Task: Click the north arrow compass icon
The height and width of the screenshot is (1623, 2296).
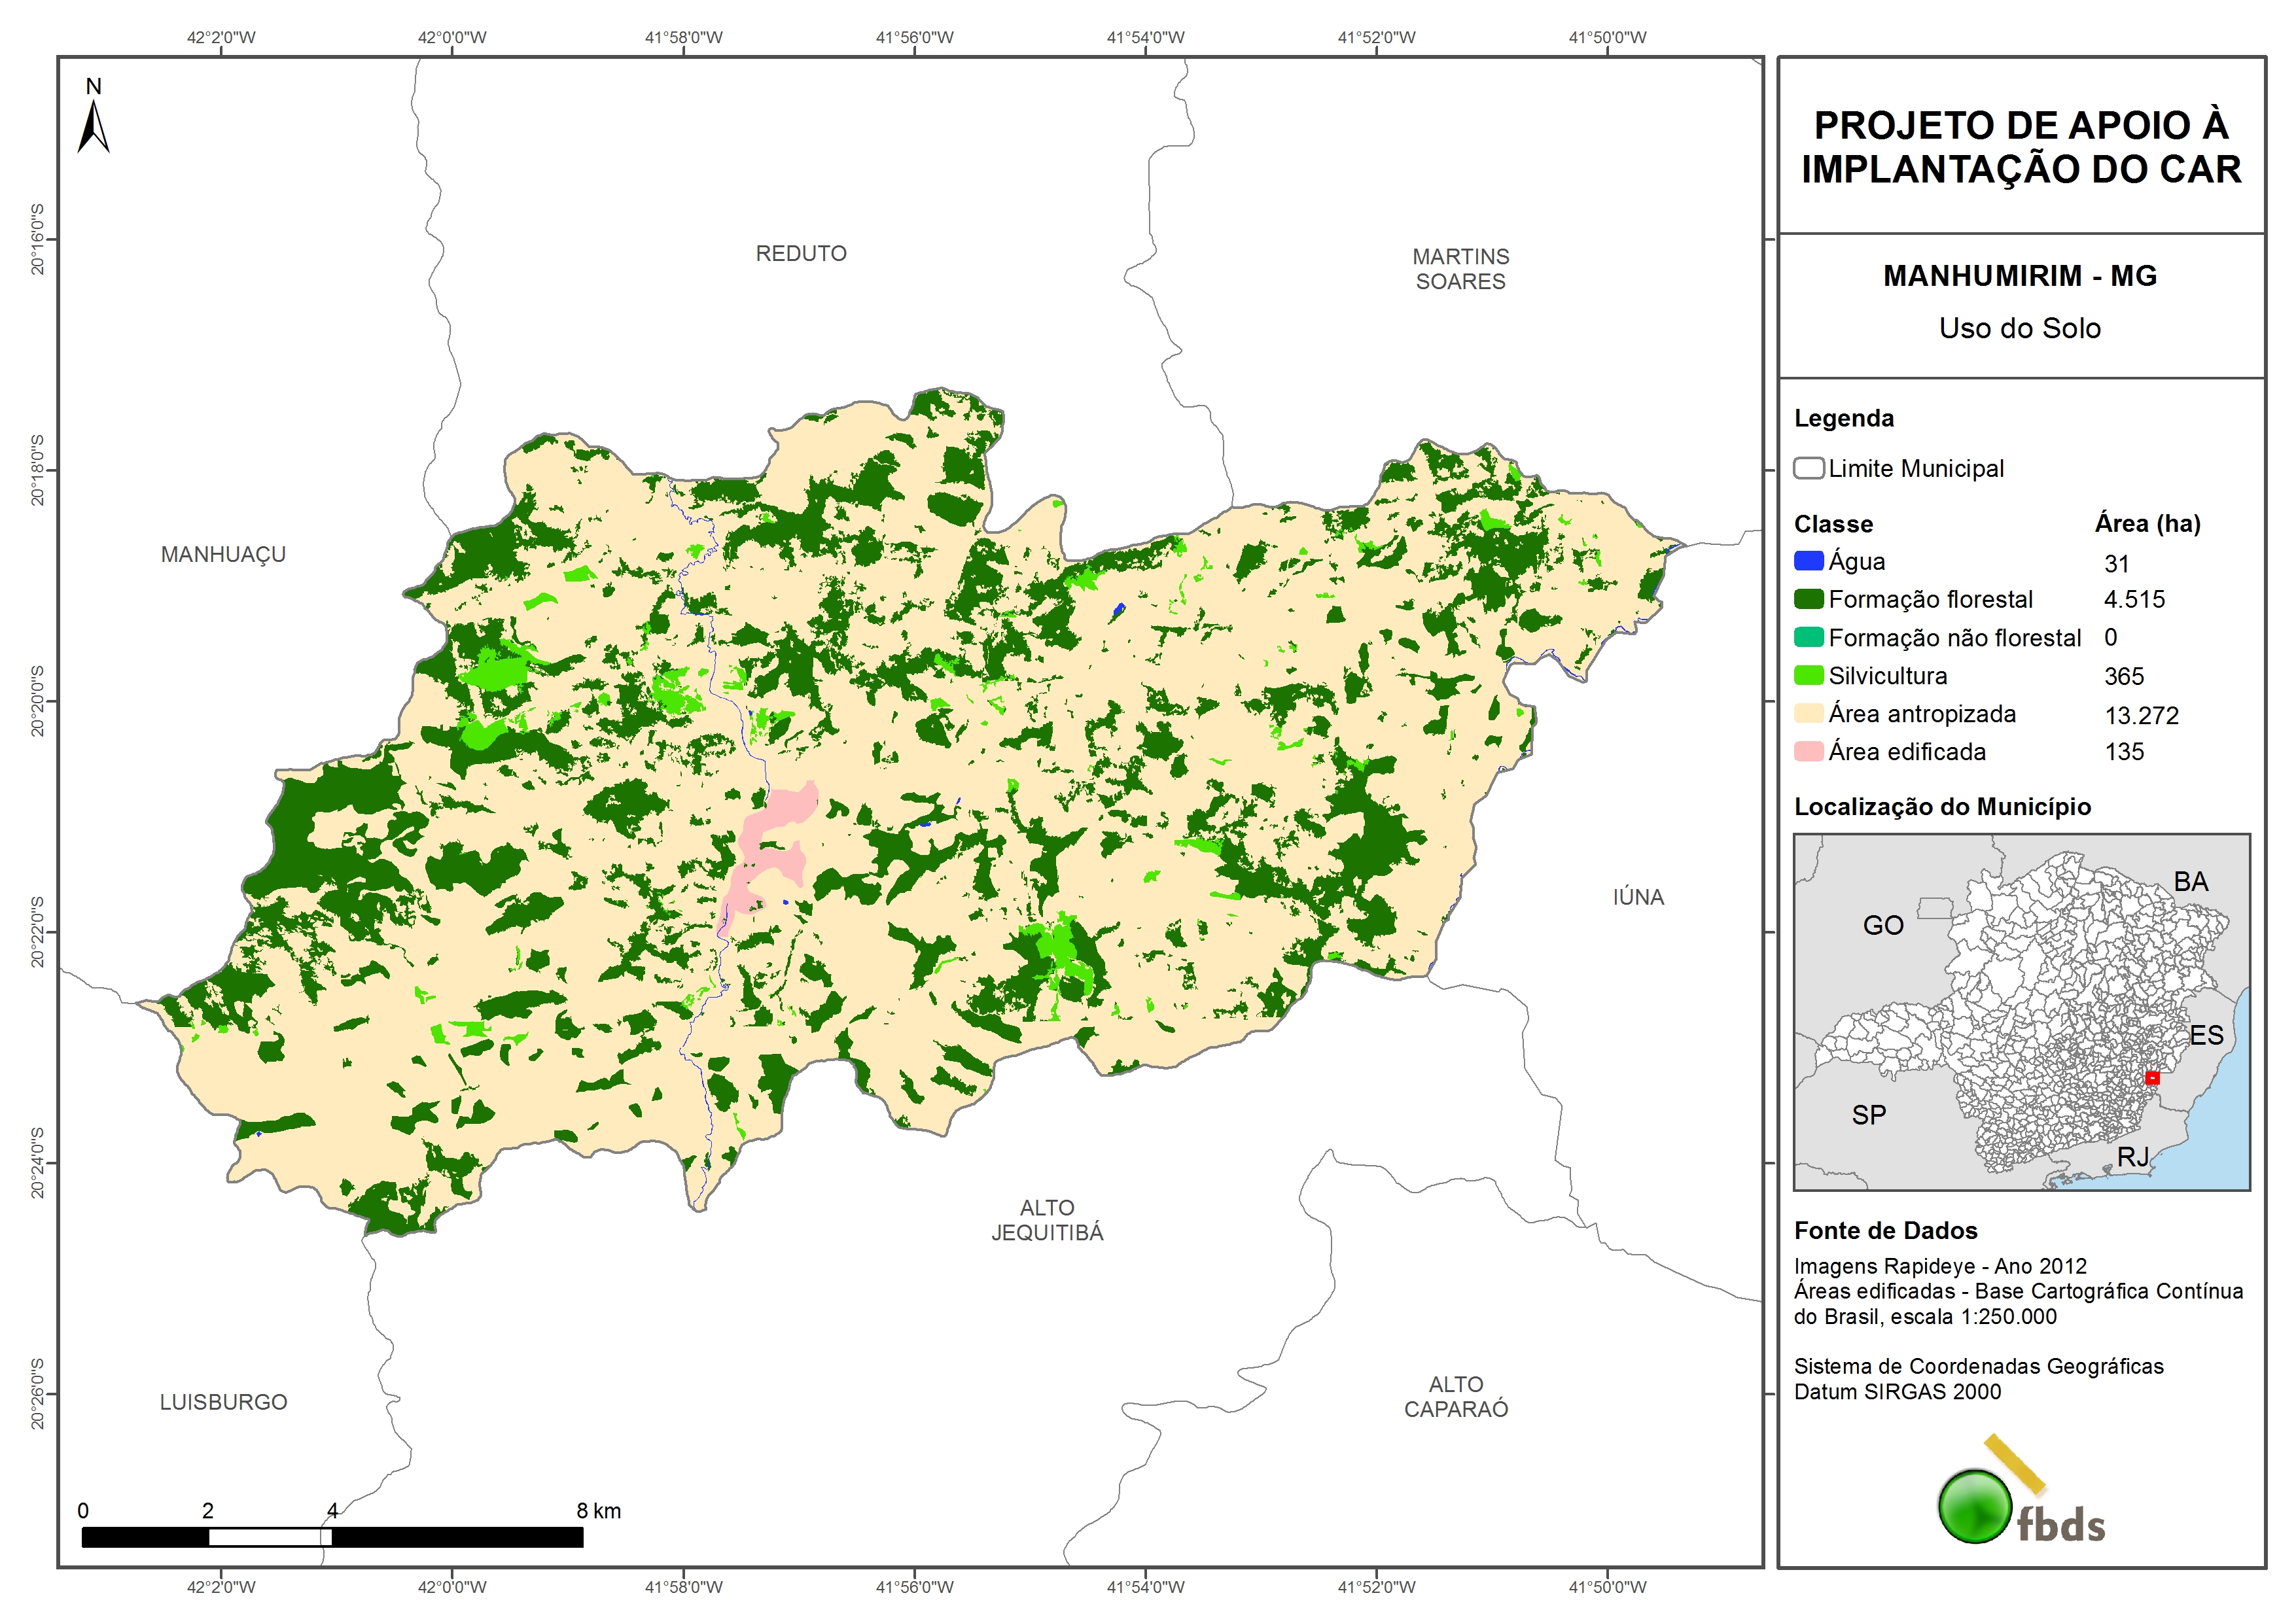Action: click(x=93, y=125)
